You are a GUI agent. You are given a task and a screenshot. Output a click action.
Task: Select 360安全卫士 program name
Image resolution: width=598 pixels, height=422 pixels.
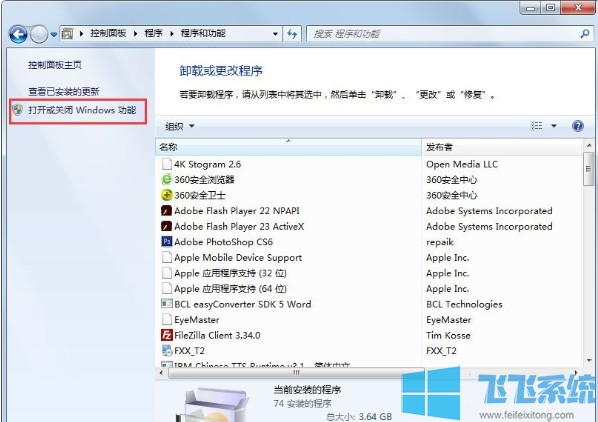click(x=199, y=195)
